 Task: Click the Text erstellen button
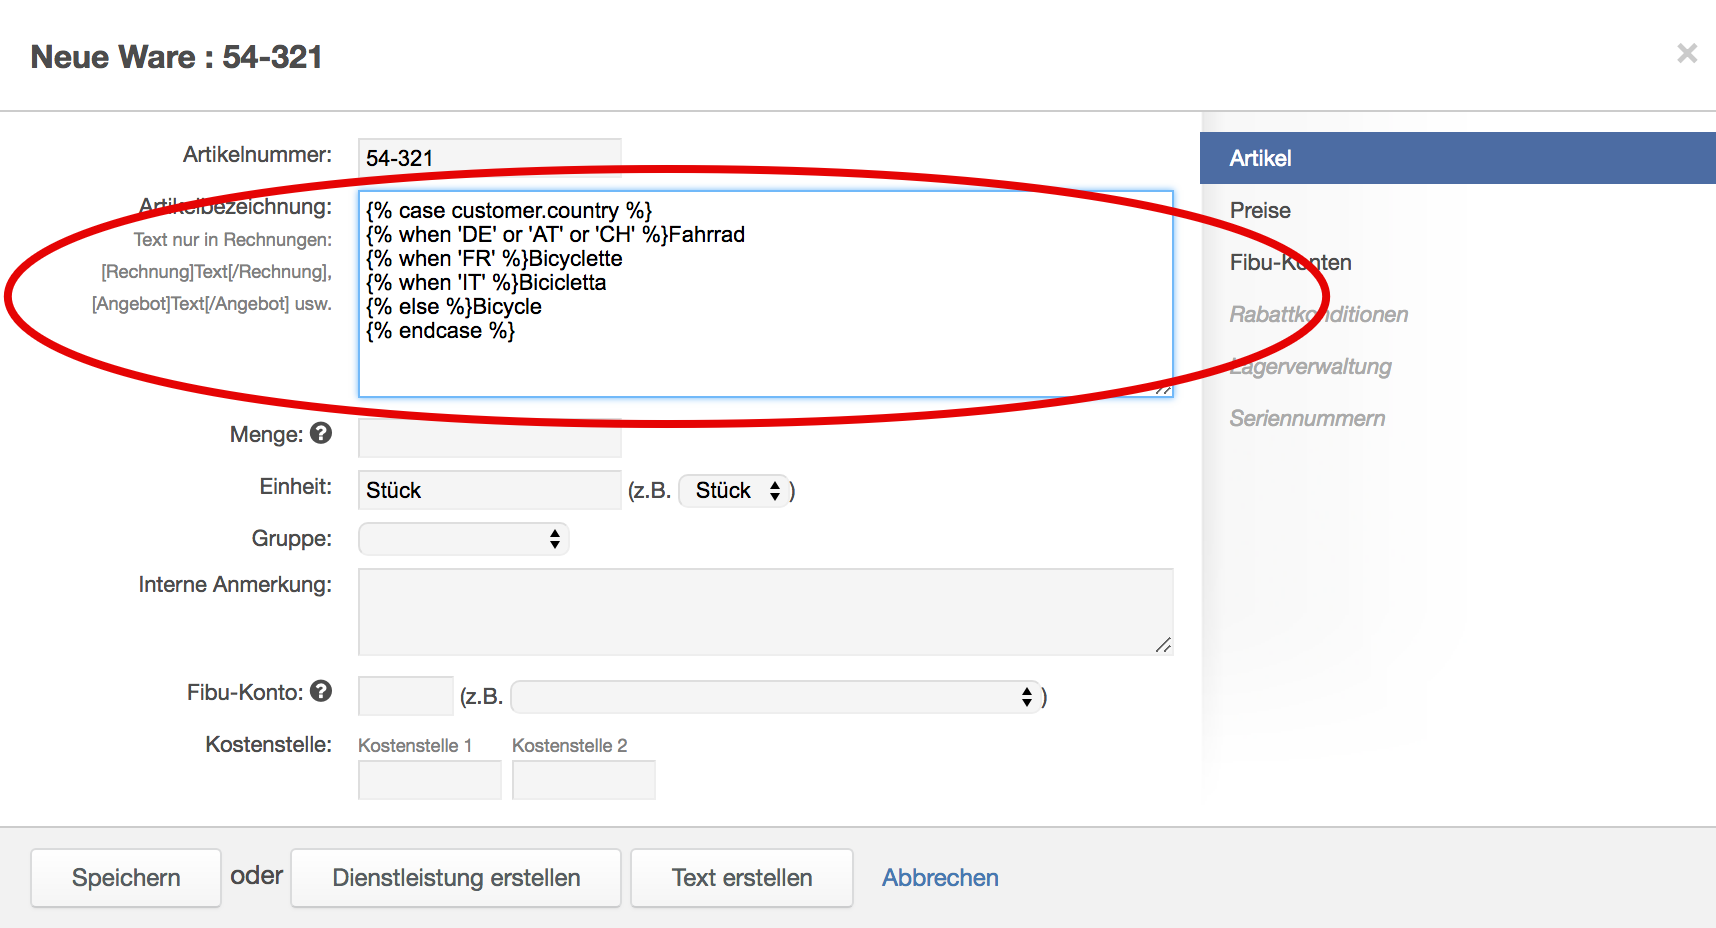[741, 878]
